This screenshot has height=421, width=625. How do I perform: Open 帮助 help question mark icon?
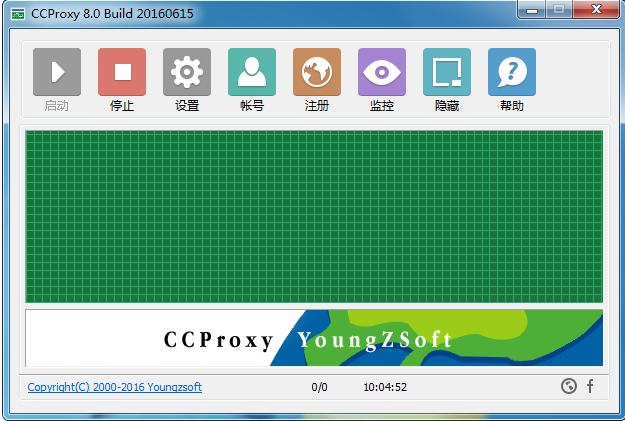pyautogui.click(x=512, y=72)
